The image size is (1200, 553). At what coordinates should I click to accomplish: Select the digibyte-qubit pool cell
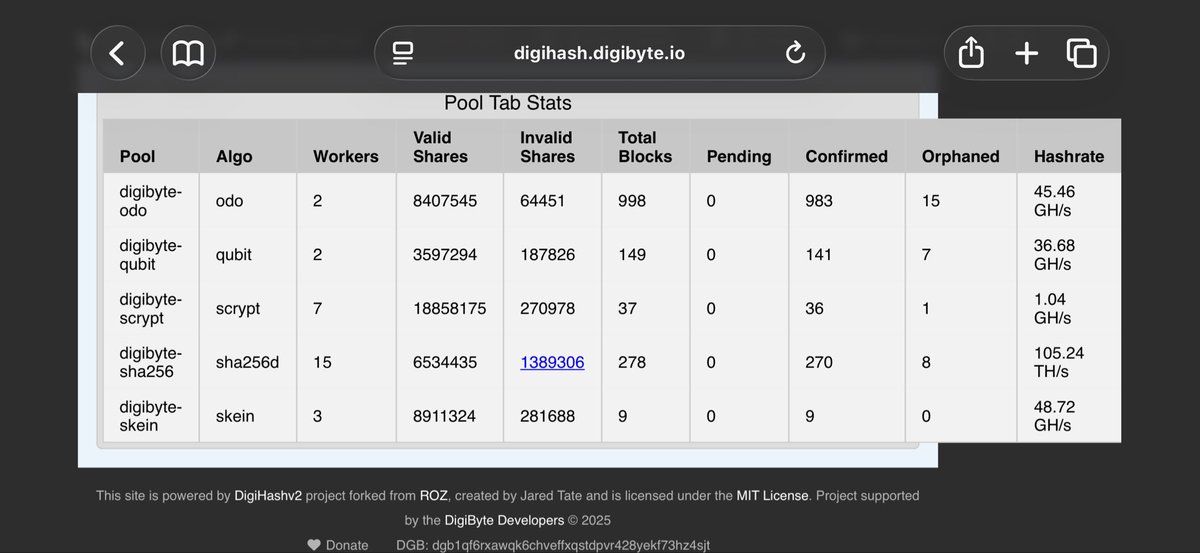[151, 255]
